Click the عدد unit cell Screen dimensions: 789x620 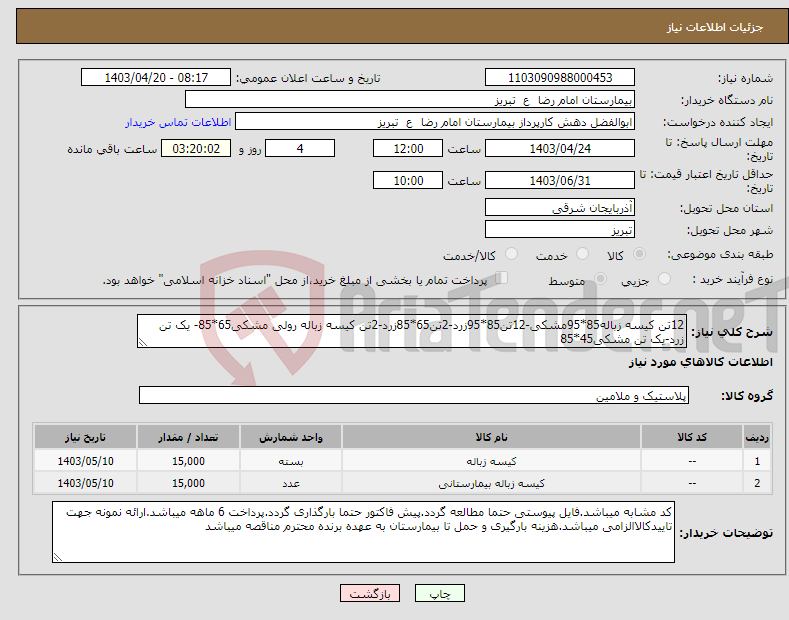tap(291, 483)
